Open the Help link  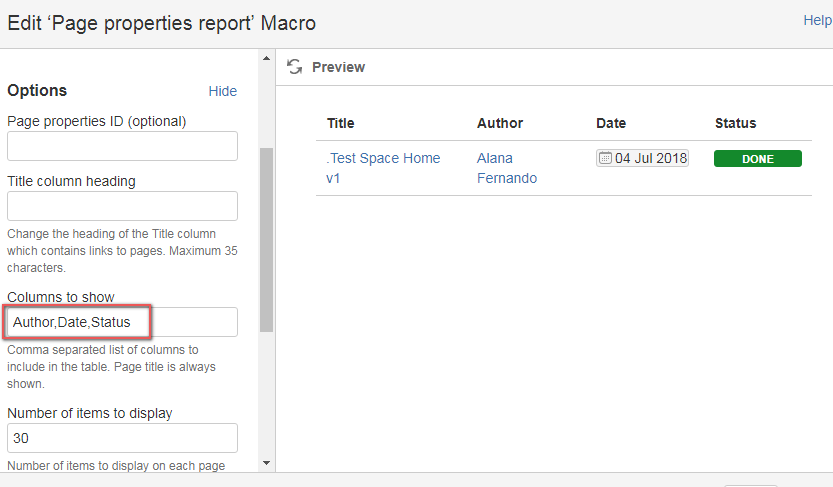[x=817, y=20]
